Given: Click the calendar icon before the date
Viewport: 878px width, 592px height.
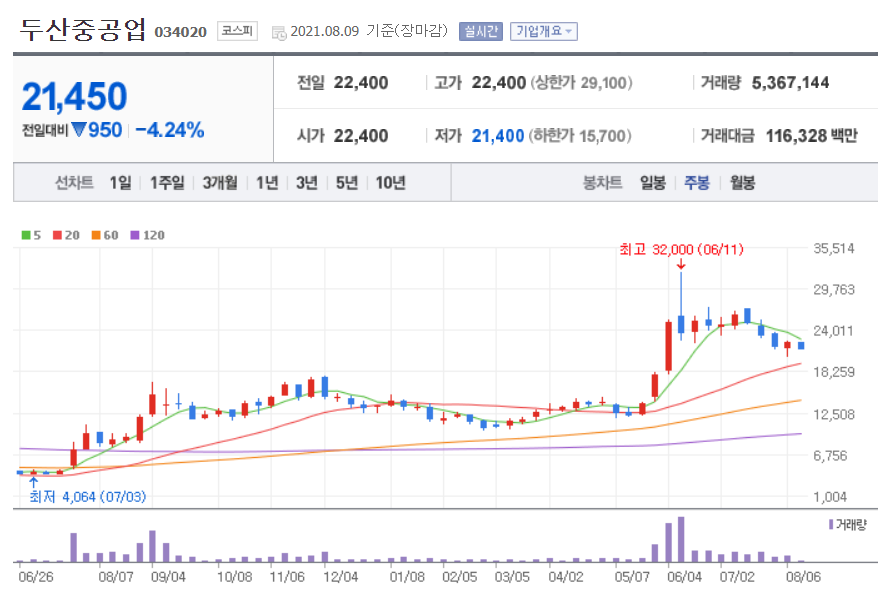Looking at the screenshot, I should pyautogui.click(x=279, y=33).
